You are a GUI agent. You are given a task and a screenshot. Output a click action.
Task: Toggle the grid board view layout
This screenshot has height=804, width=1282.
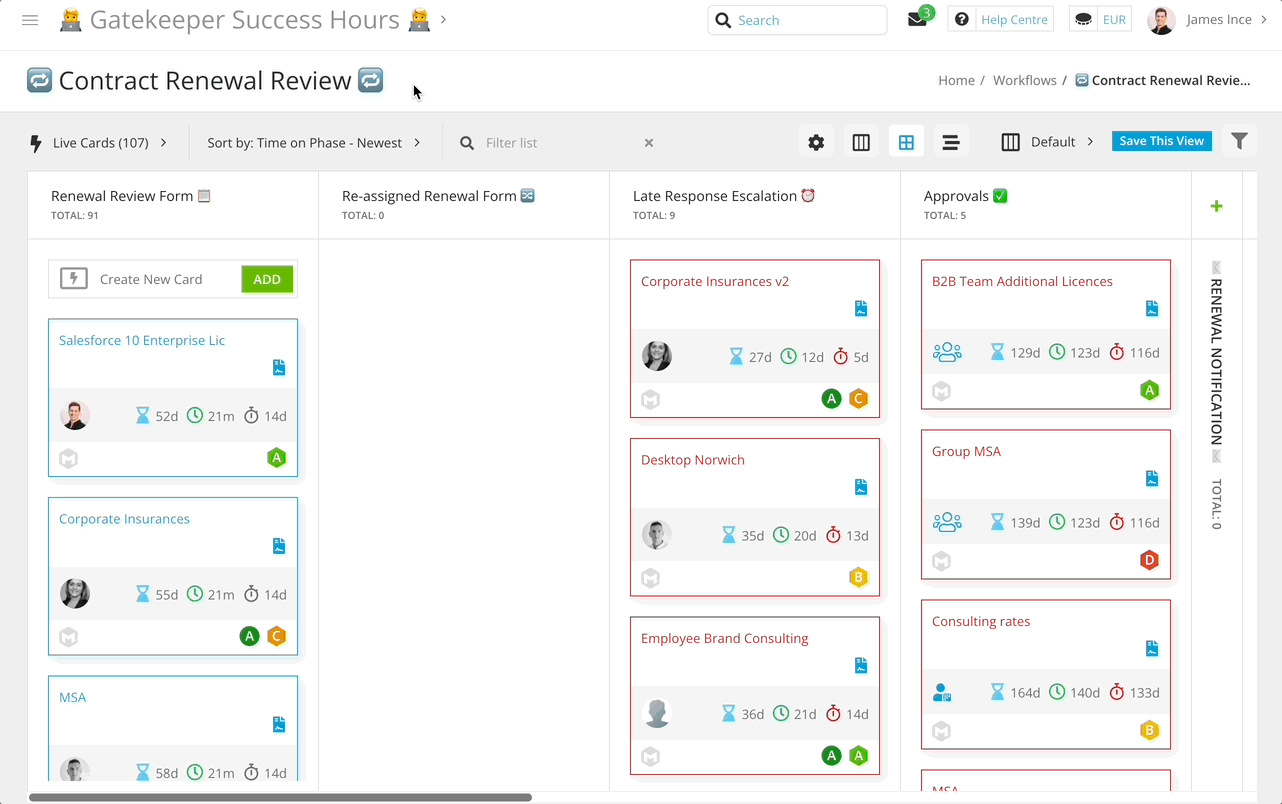906,141
